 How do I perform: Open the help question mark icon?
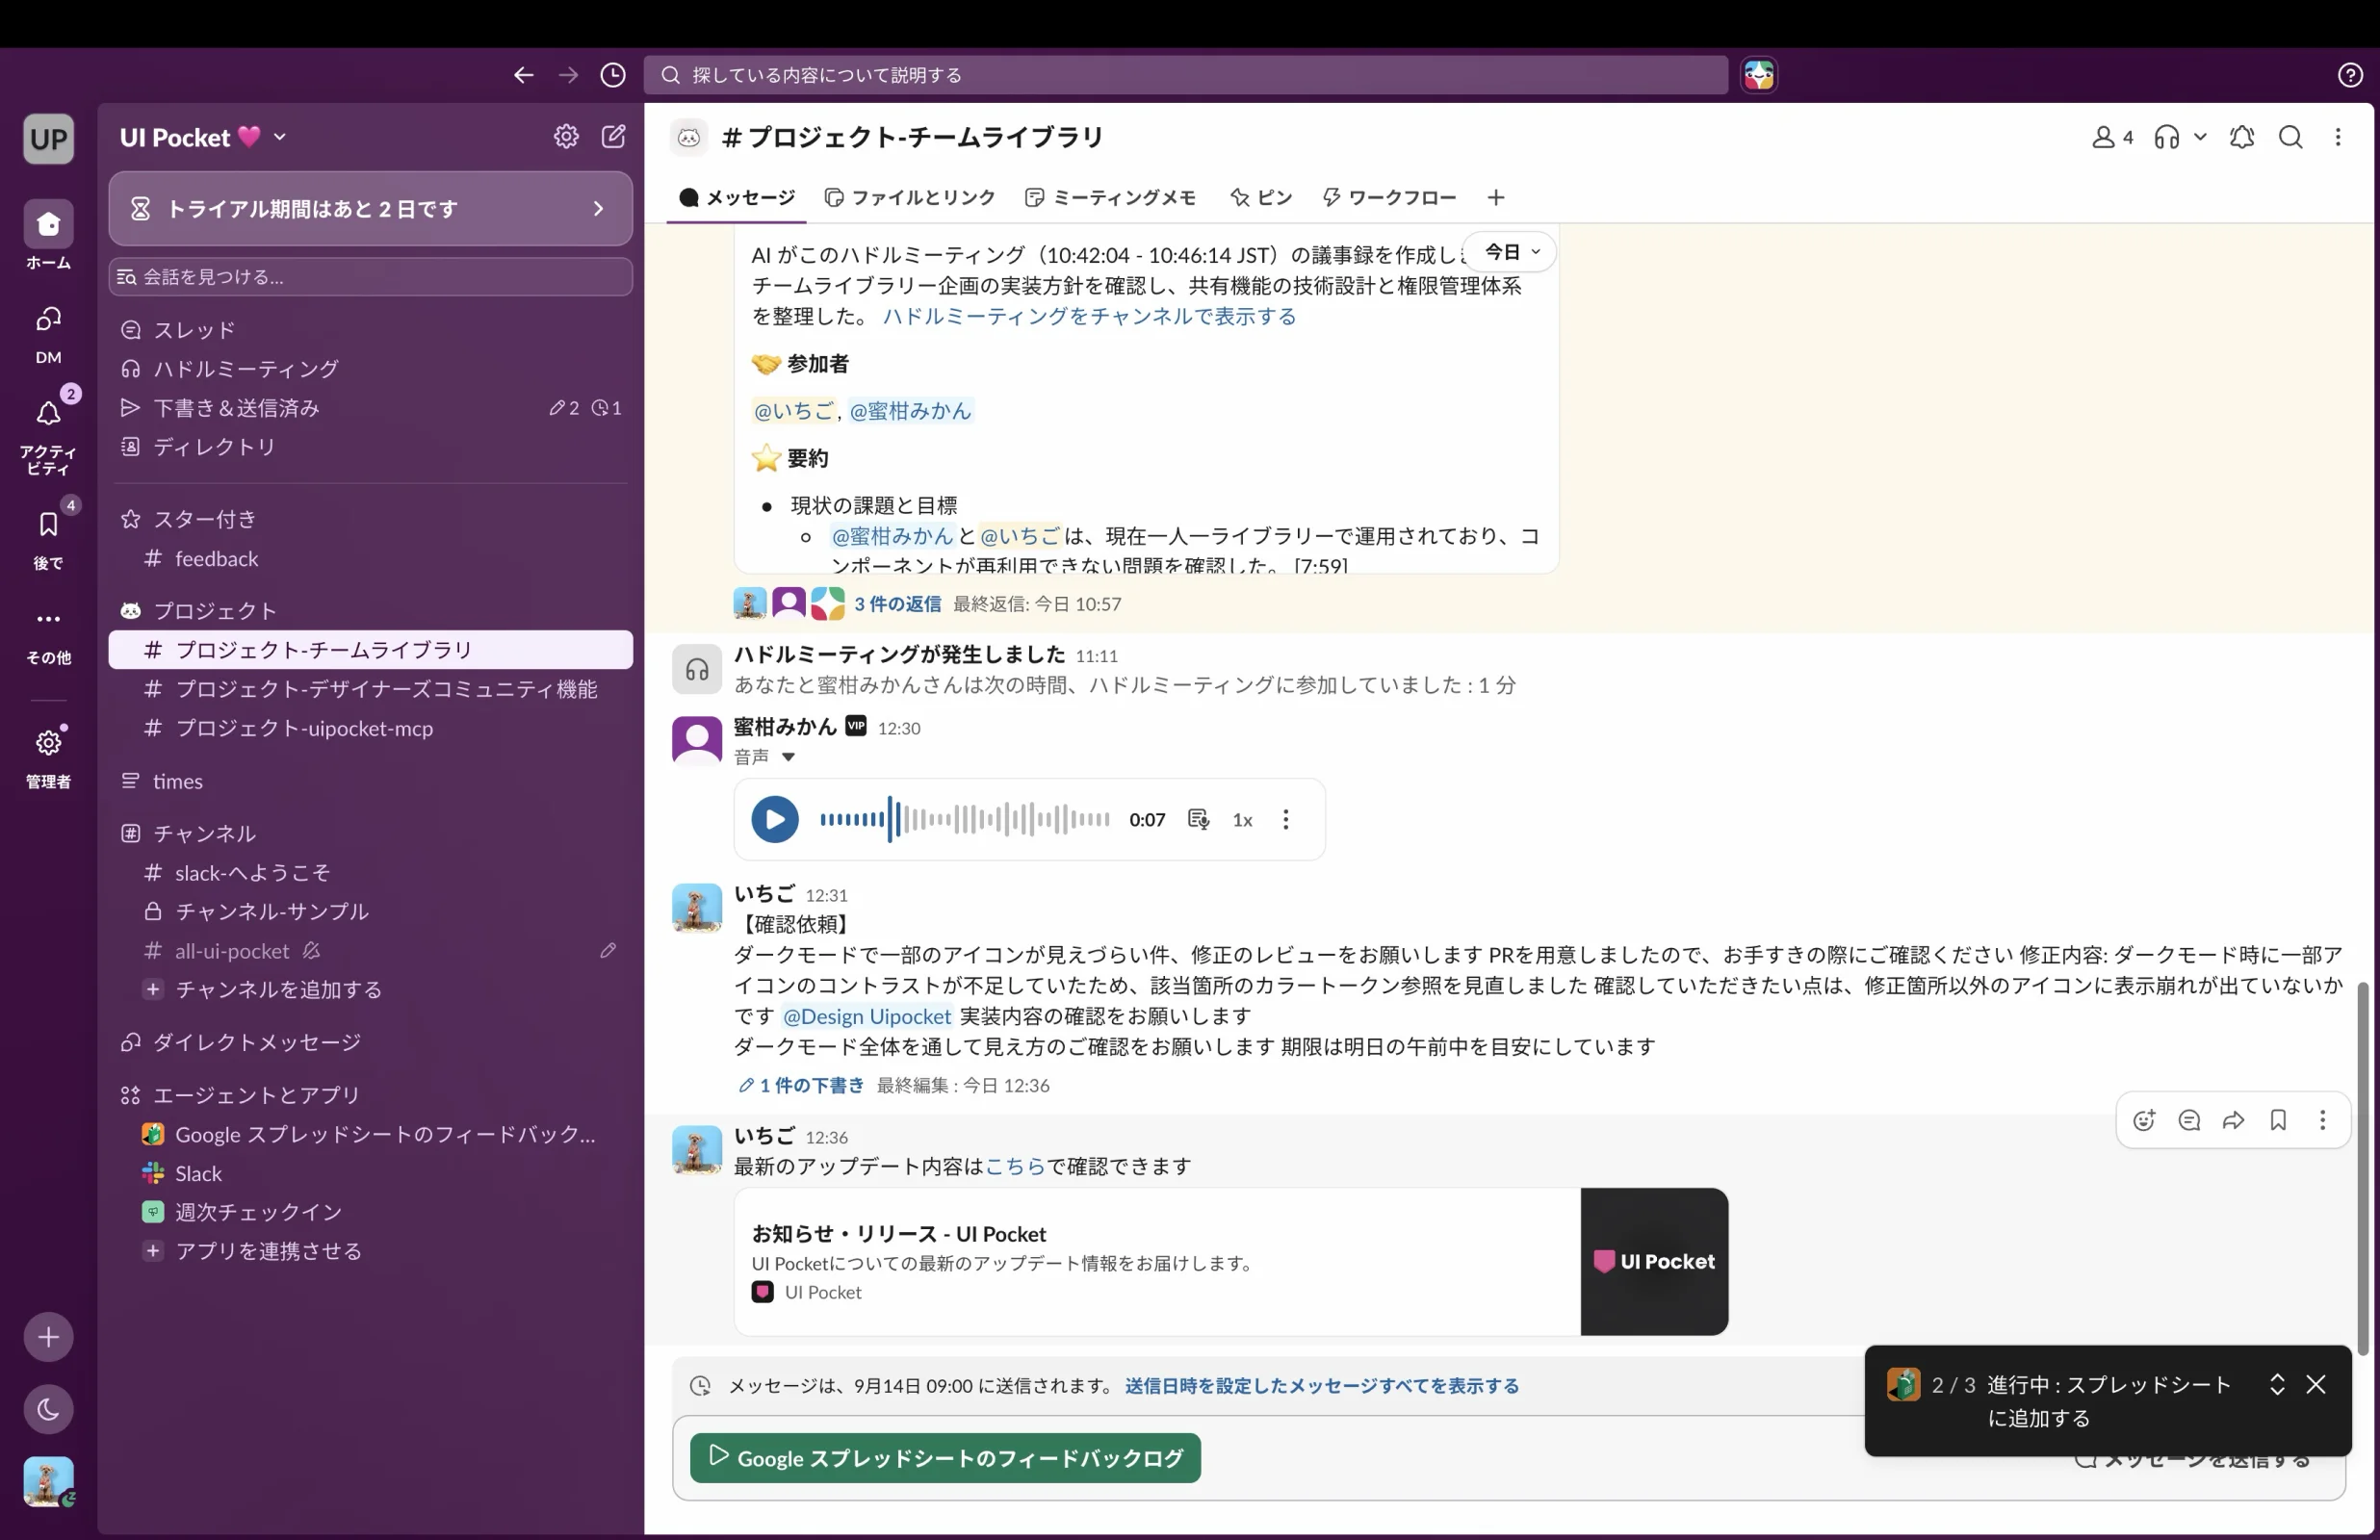point(2350,75)
